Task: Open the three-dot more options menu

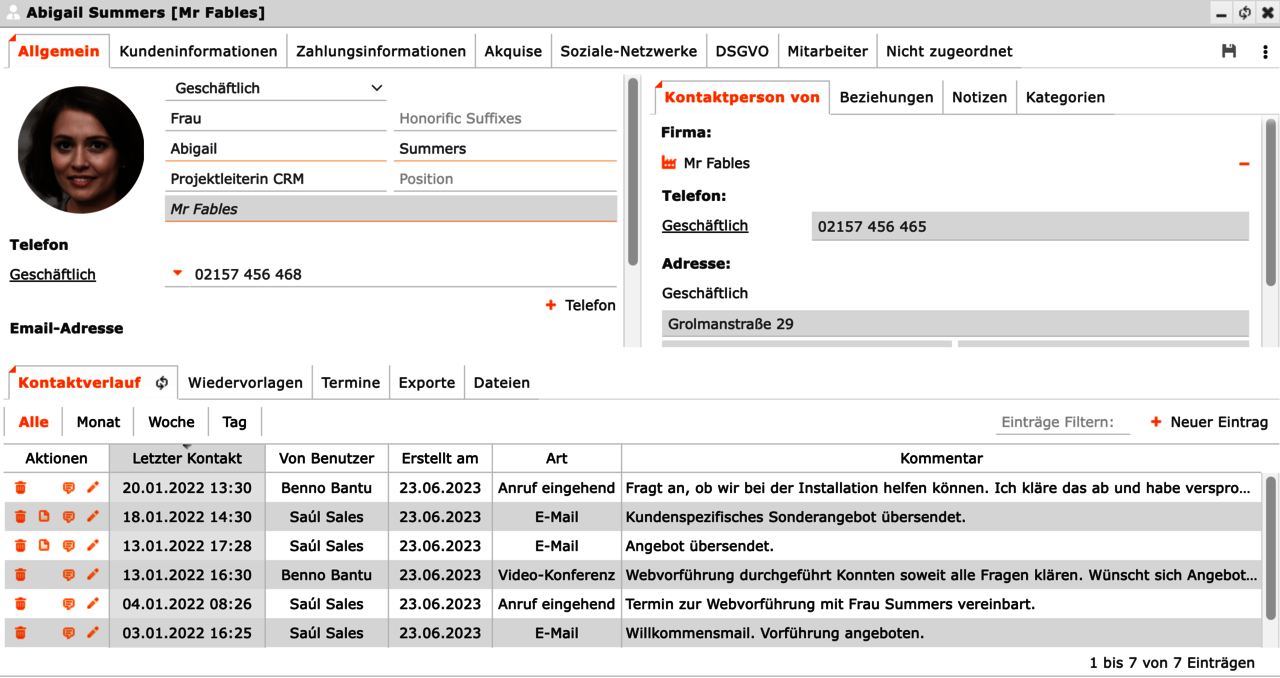Action: click(x=1265, y=51)
